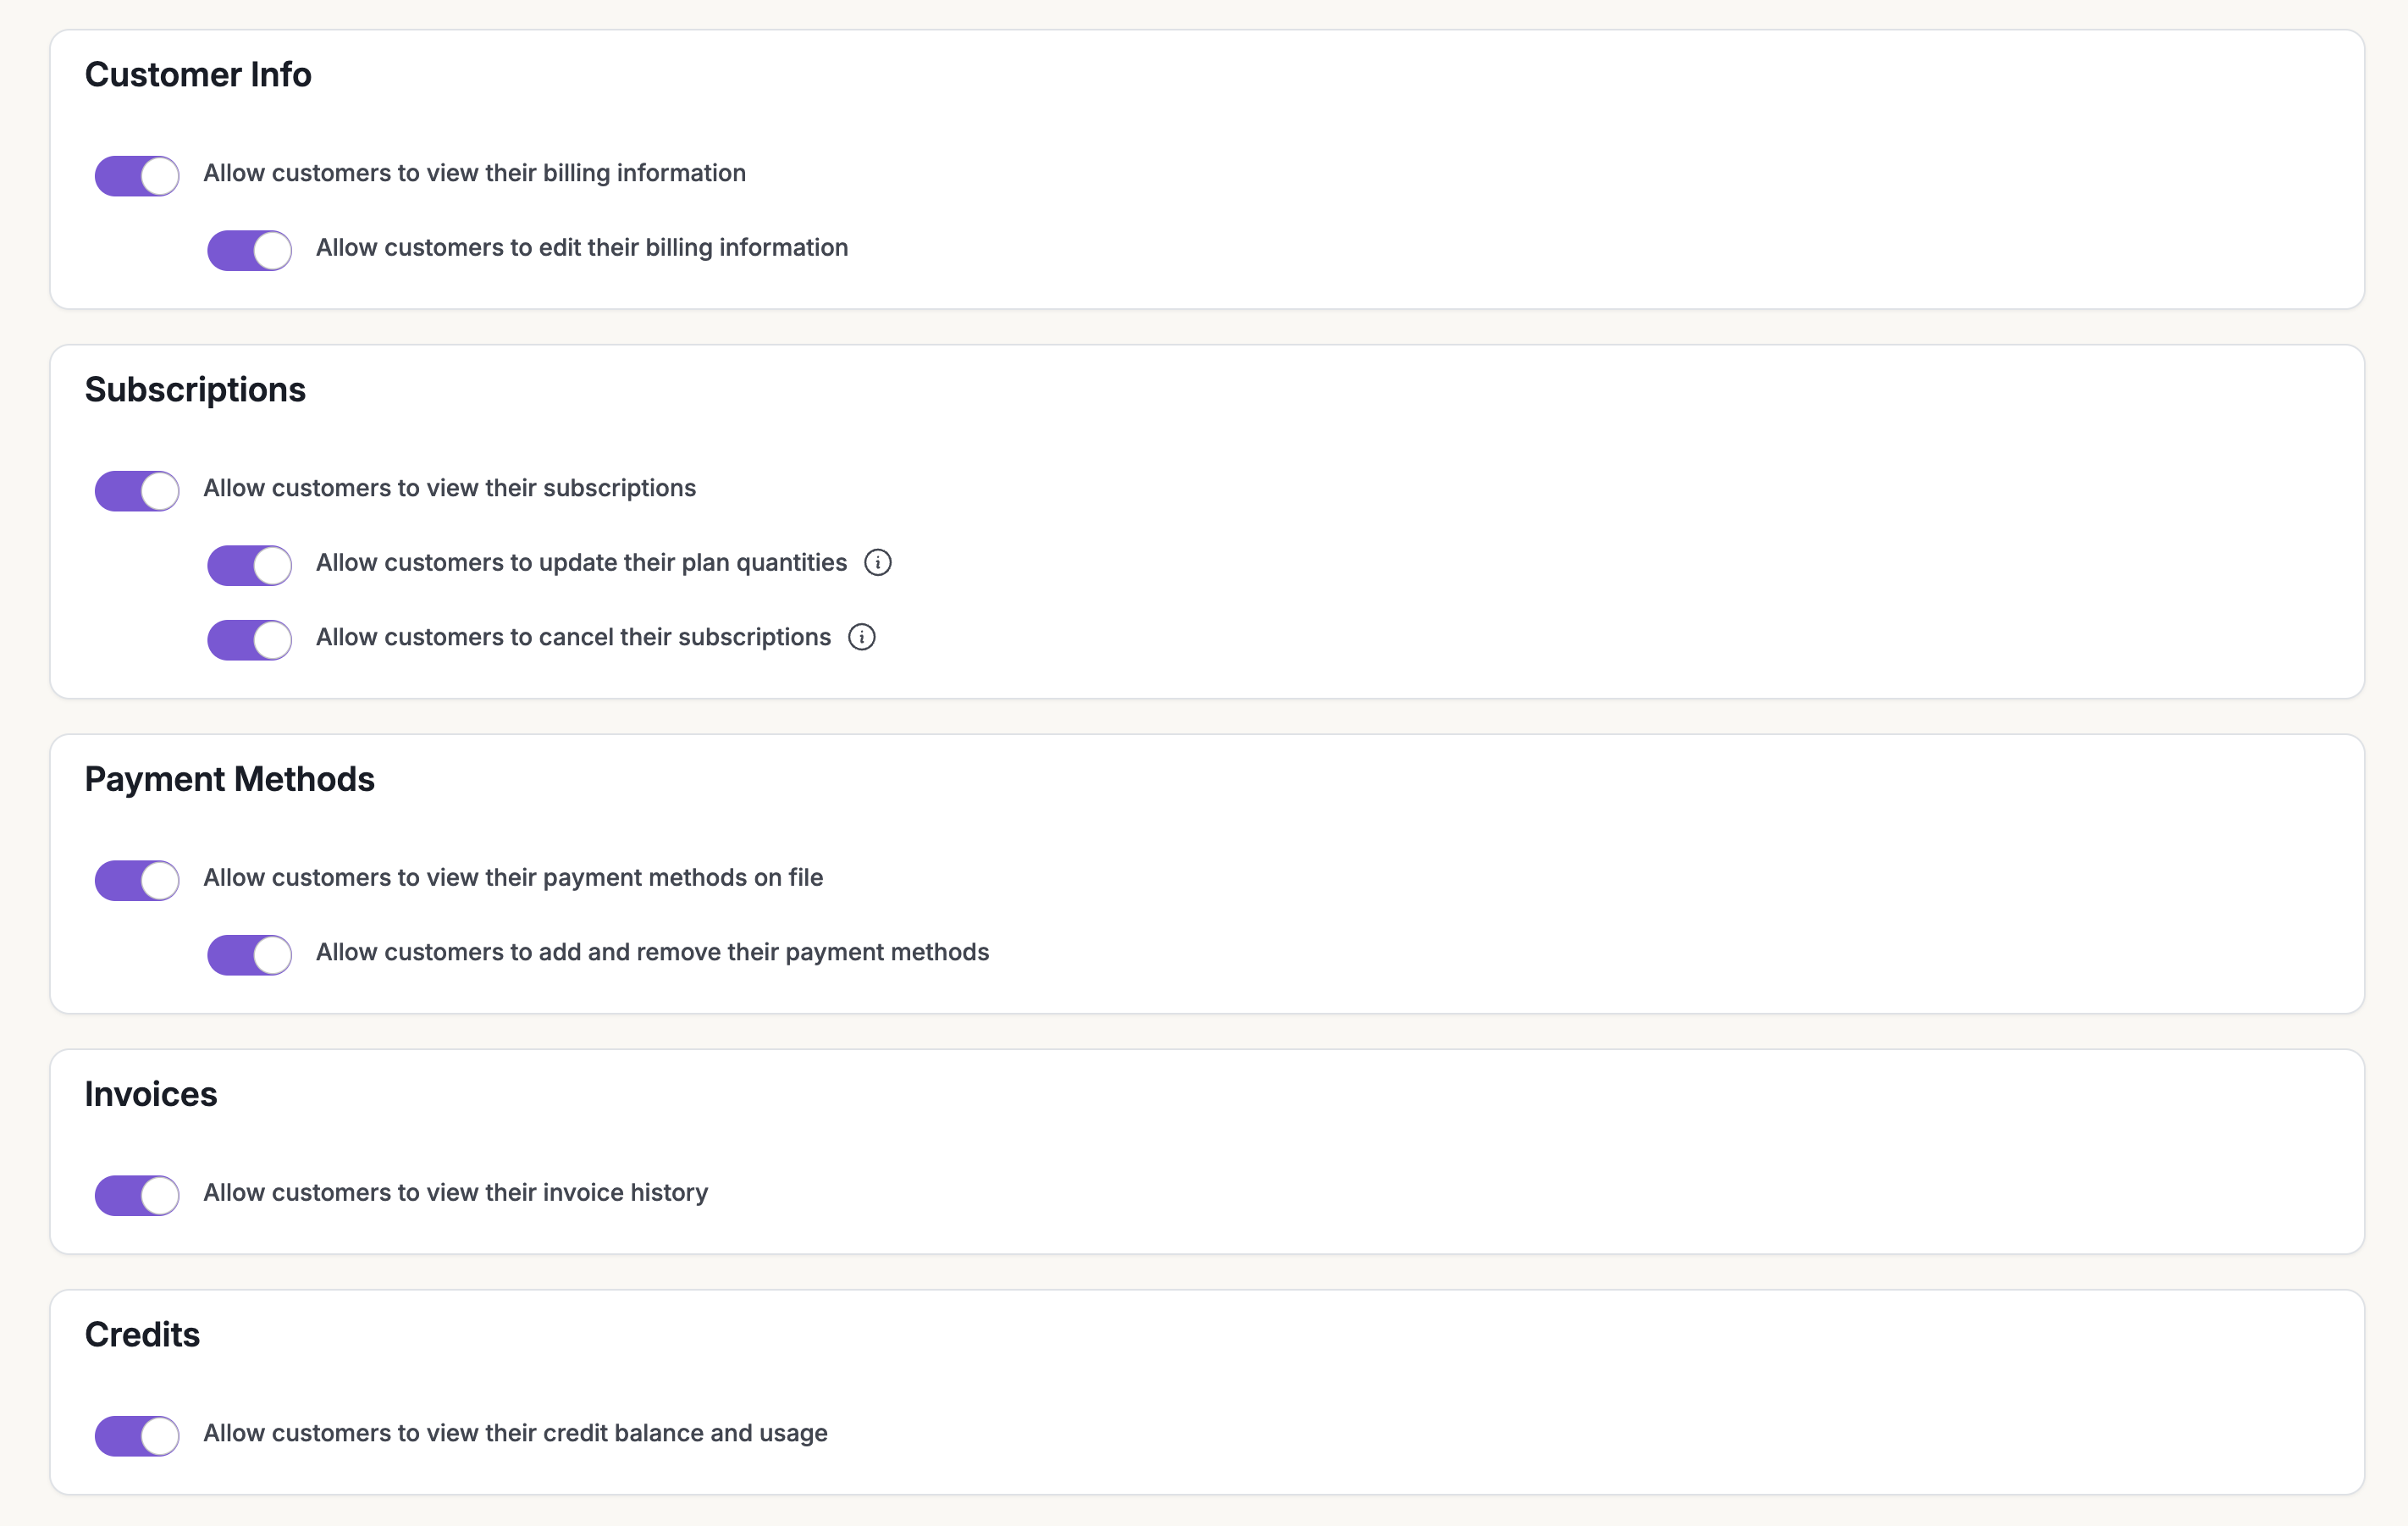Viewport: 2408px width, 1526px height.
Task: Click the Subscriptions section heading
Action: [x=195, y=390]
